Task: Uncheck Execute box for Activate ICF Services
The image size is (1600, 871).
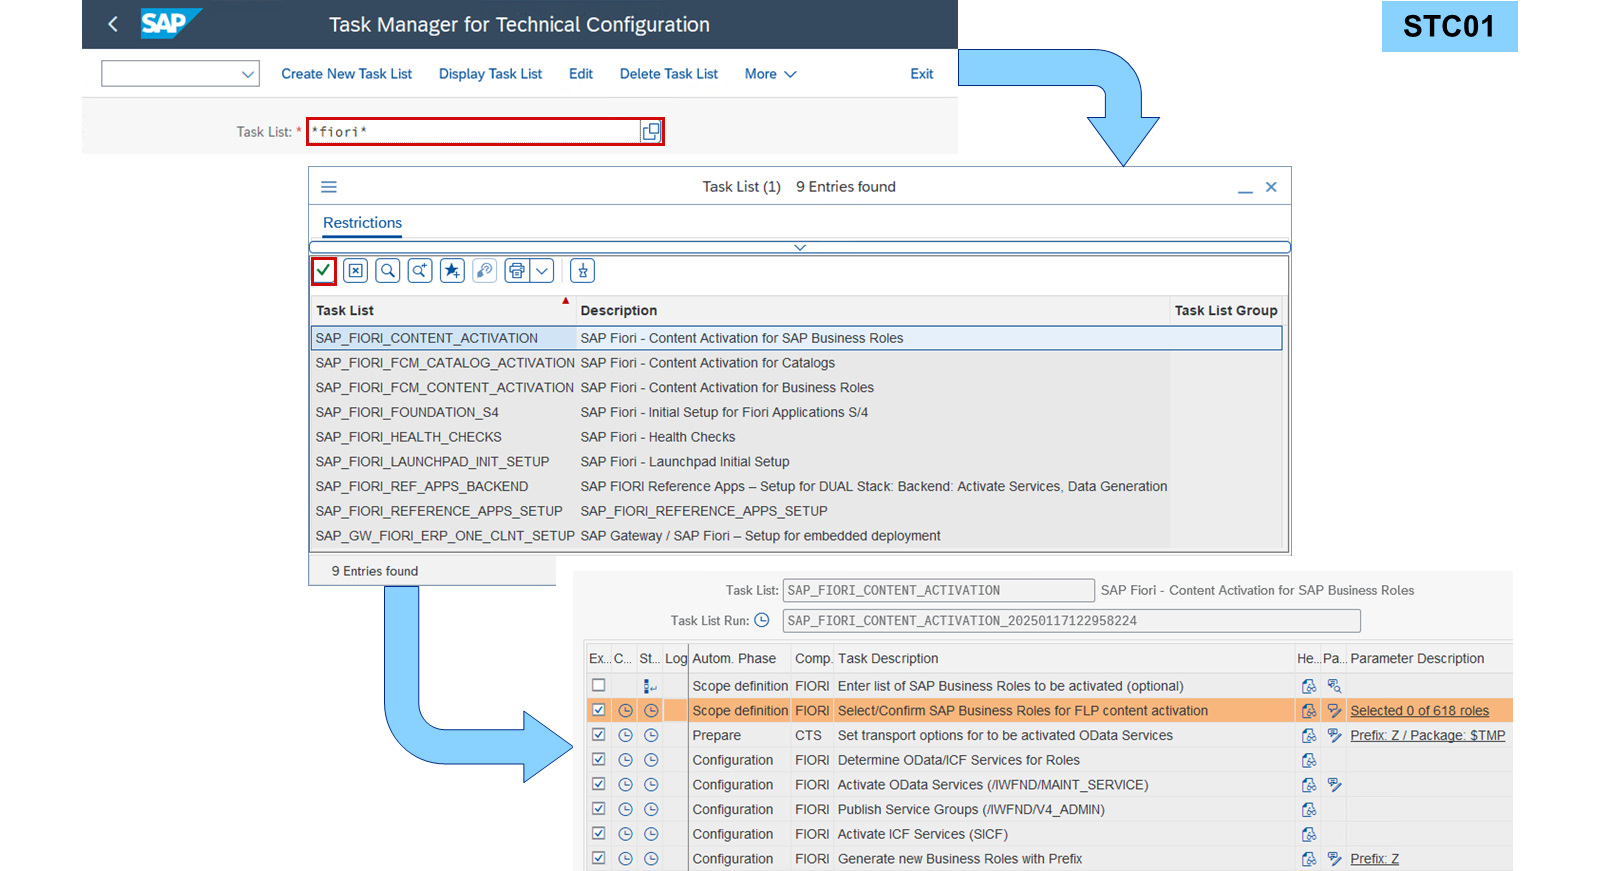Action: 598,833
